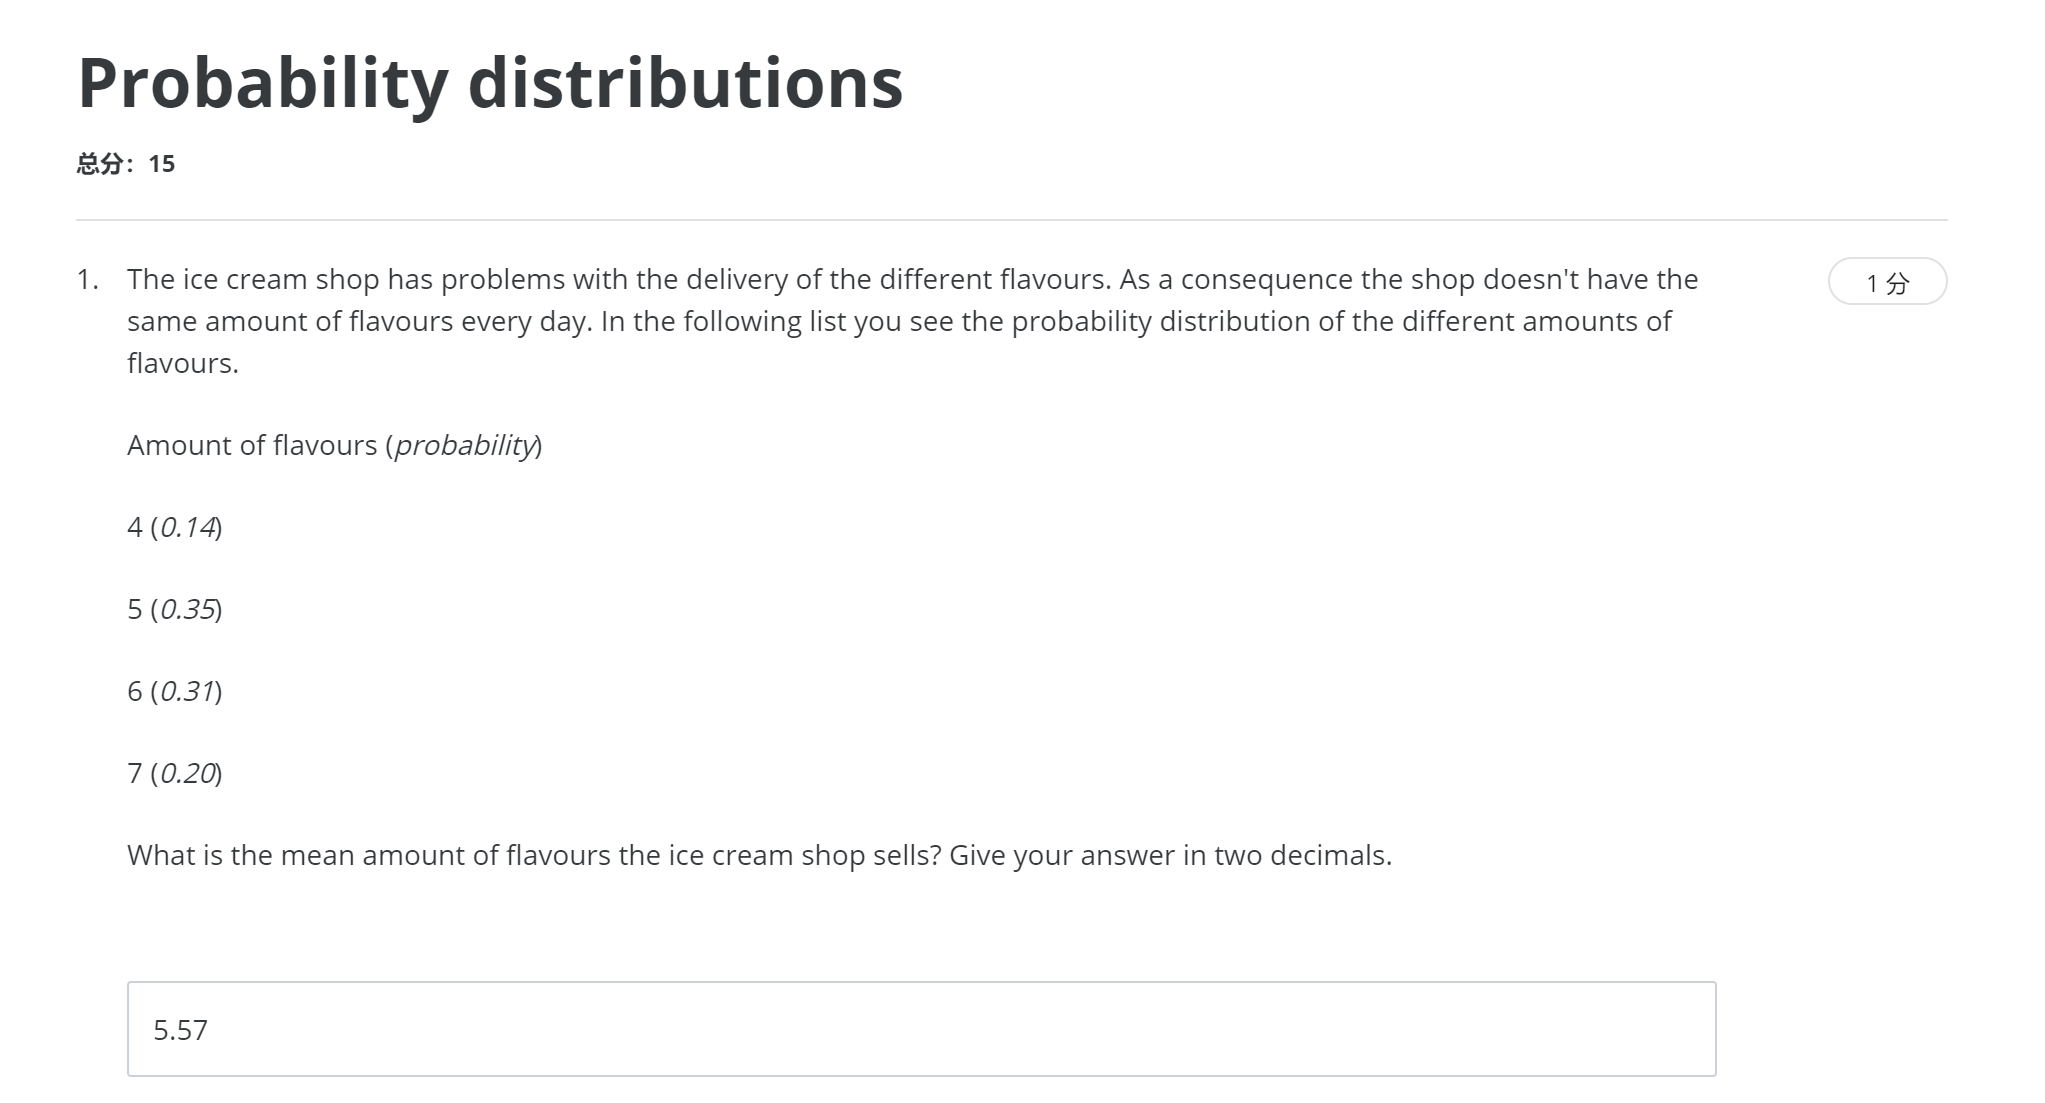The width and height of the screenshot is (2045, 1103).
Task: Click the question number "1."
Action: pos(88,279)
